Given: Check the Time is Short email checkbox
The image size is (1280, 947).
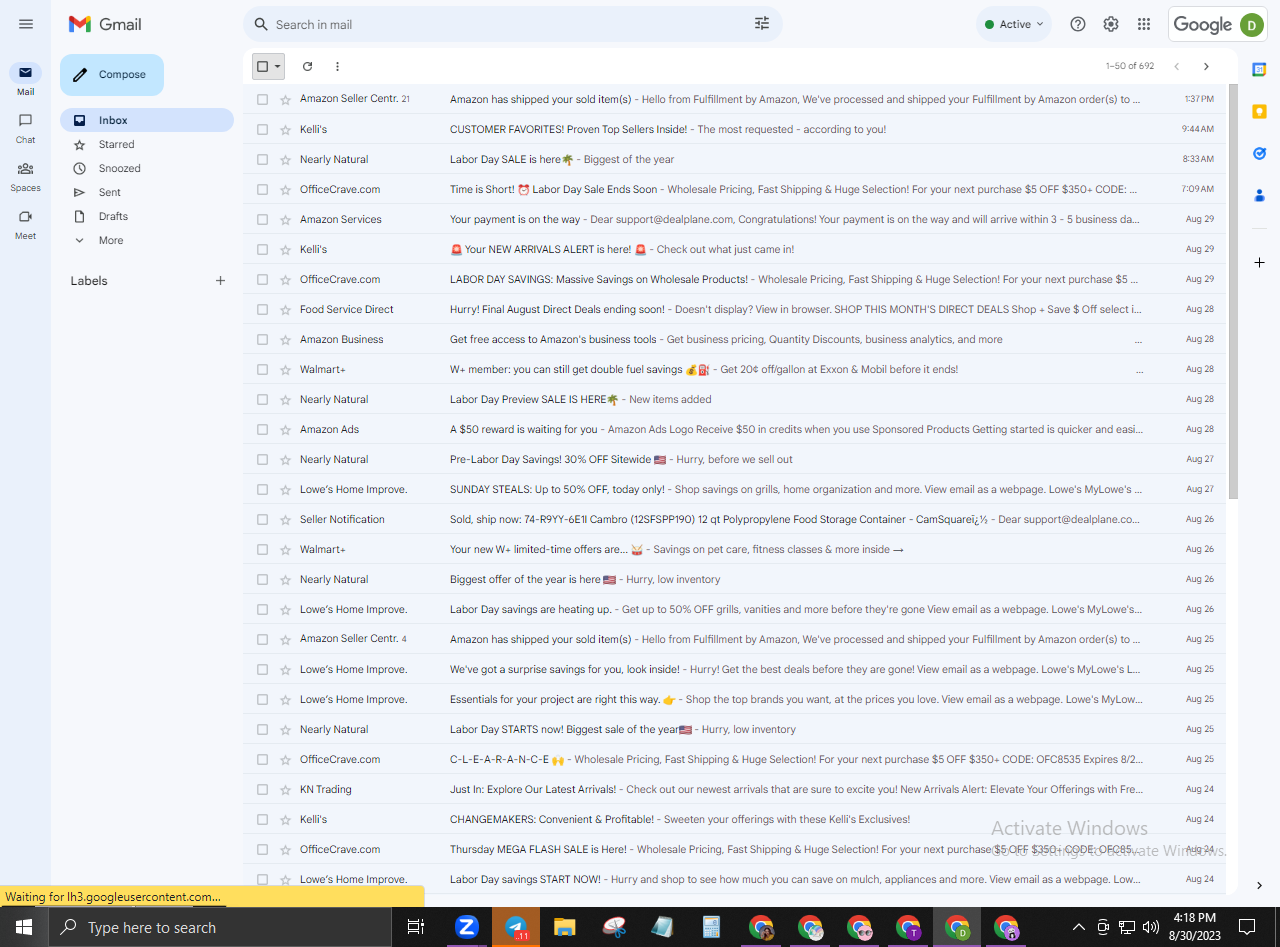Looking at the screenshot, I should 262,189.
